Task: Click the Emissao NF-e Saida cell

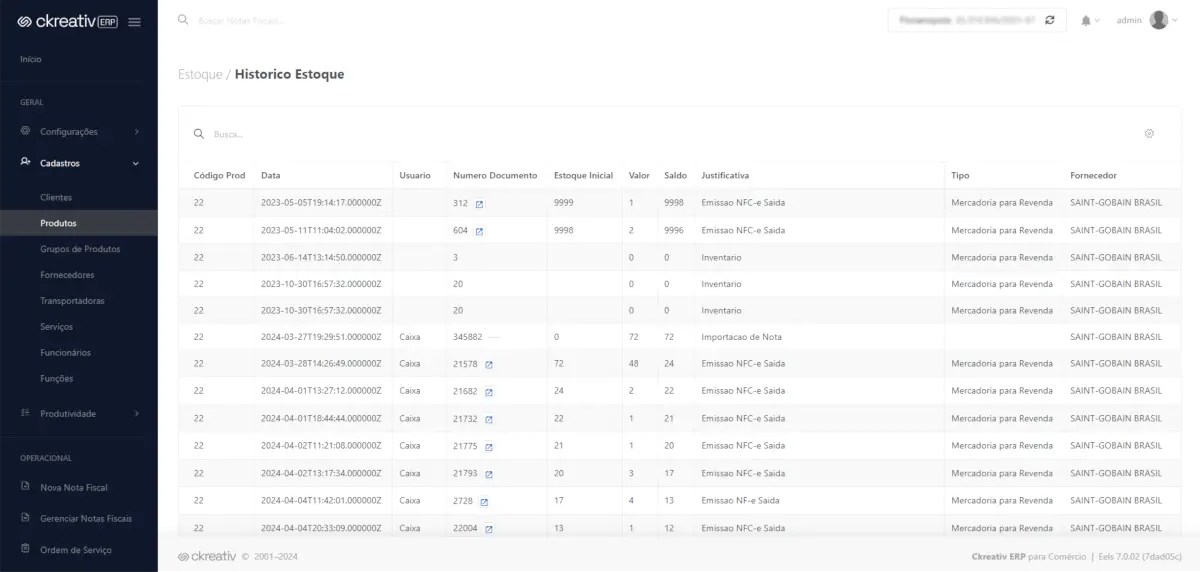Action: click(x=740, y=500)
